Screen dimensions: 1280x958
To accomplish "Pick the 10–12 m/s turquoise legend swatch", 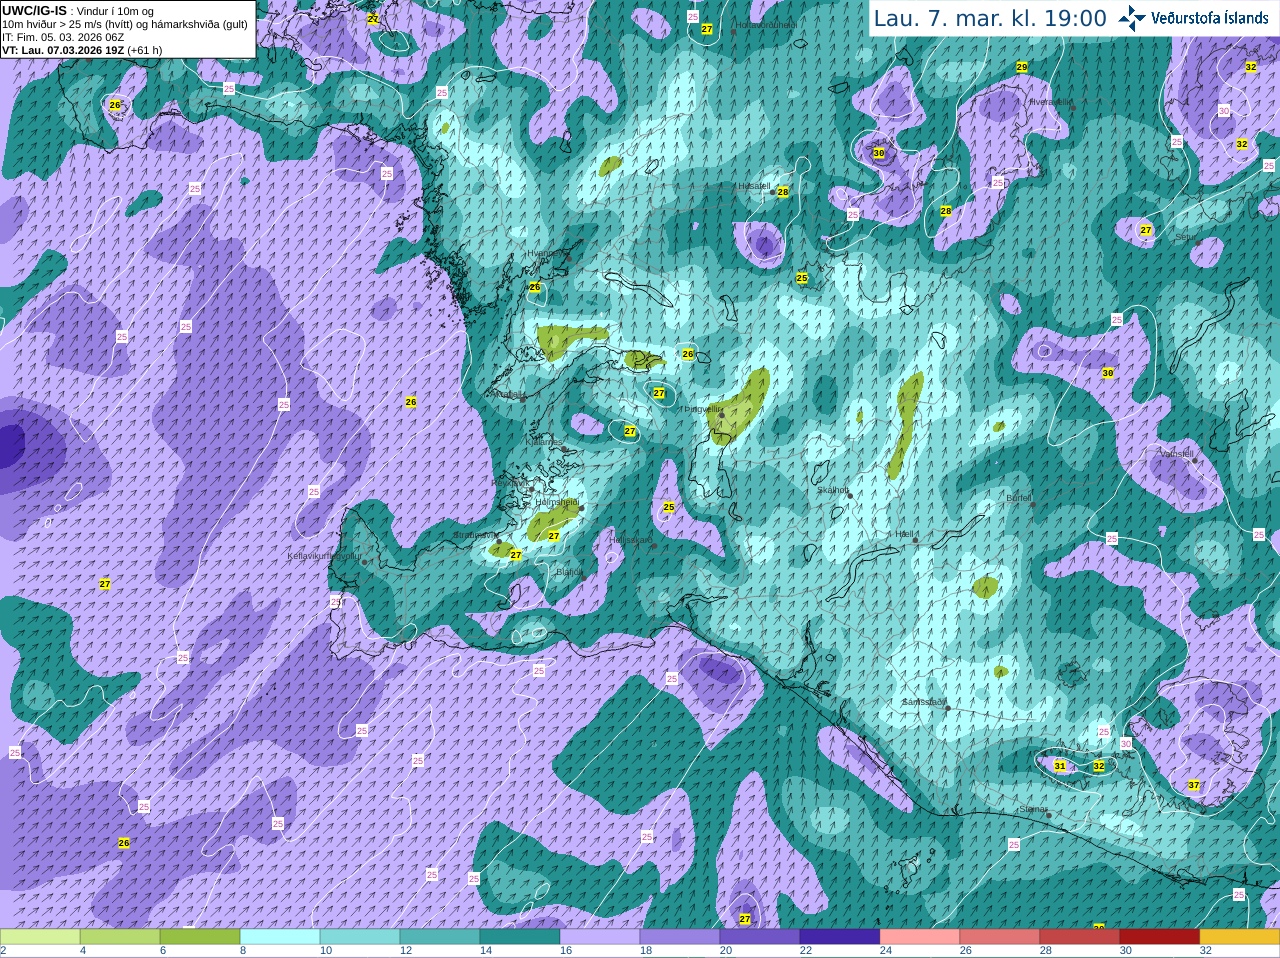I will (x=360, y=937).
